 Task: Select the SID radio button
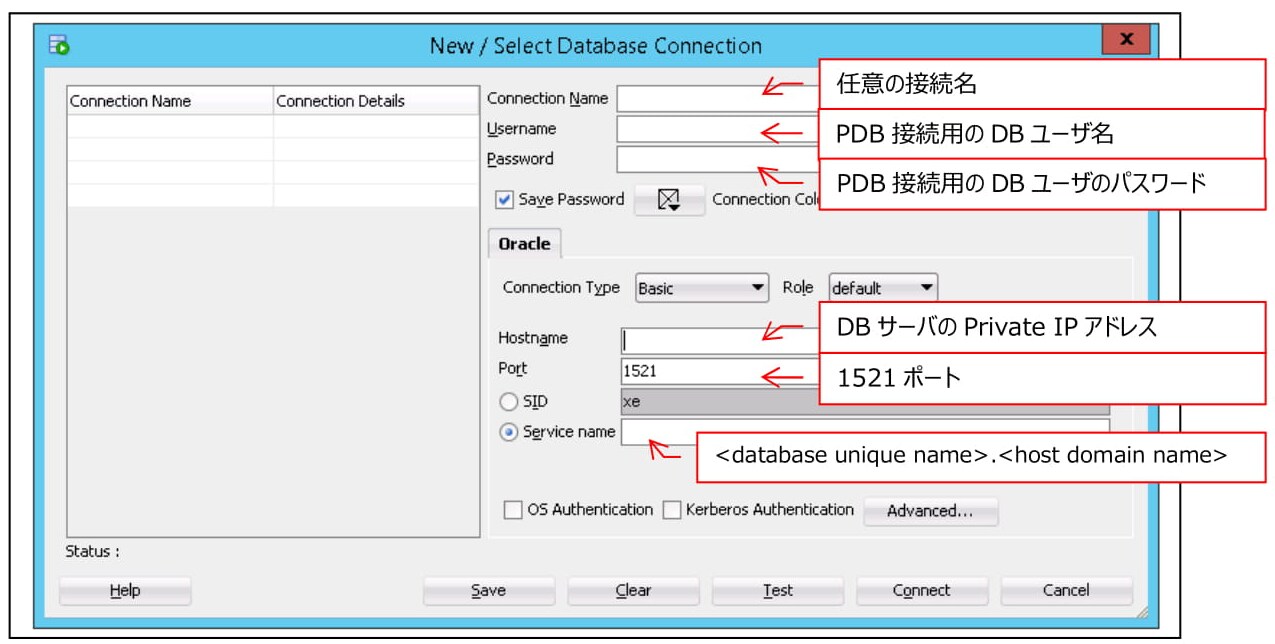508,402
